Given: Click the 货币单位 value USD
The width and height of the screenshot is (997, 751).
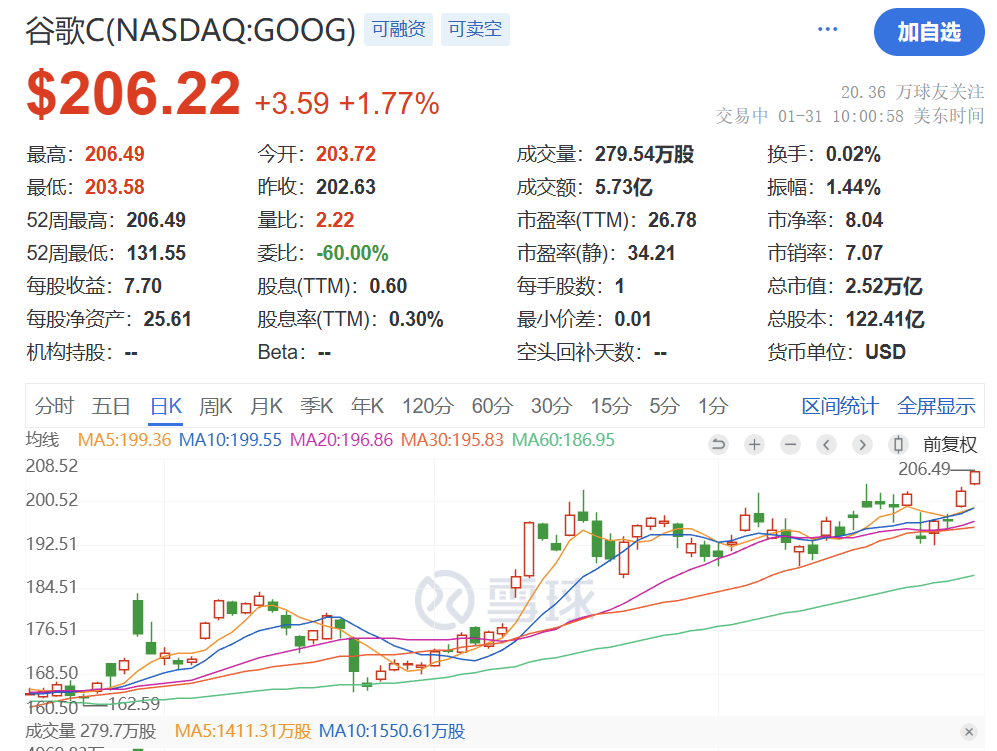Looking at the screenshot, I should (885, 352).
